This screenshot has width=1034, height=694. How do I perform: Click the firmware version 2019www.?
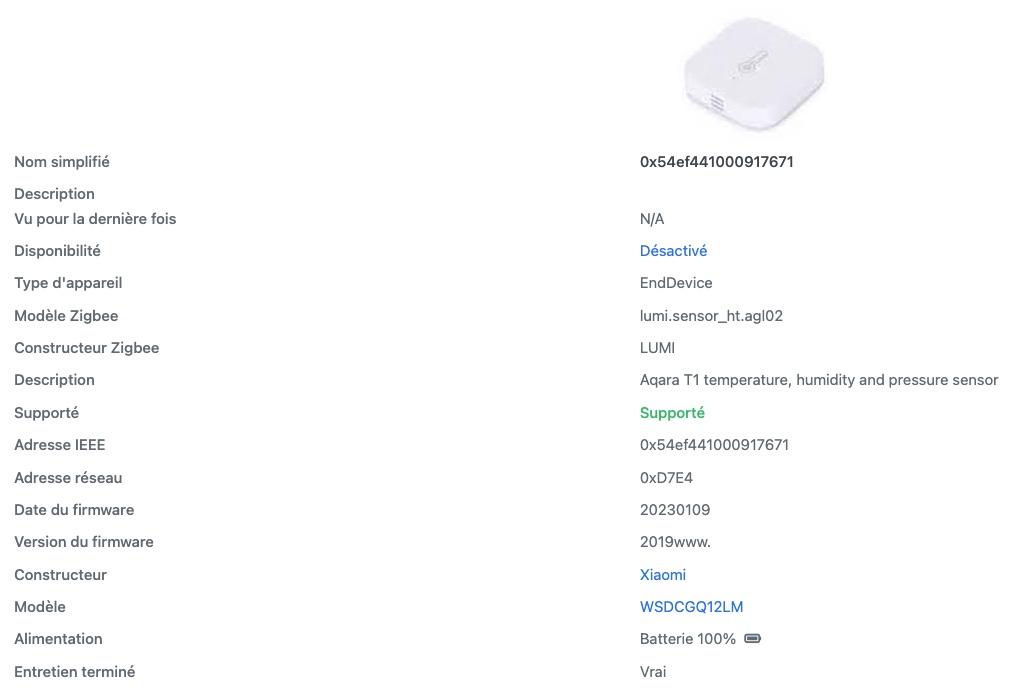point(675,542)
